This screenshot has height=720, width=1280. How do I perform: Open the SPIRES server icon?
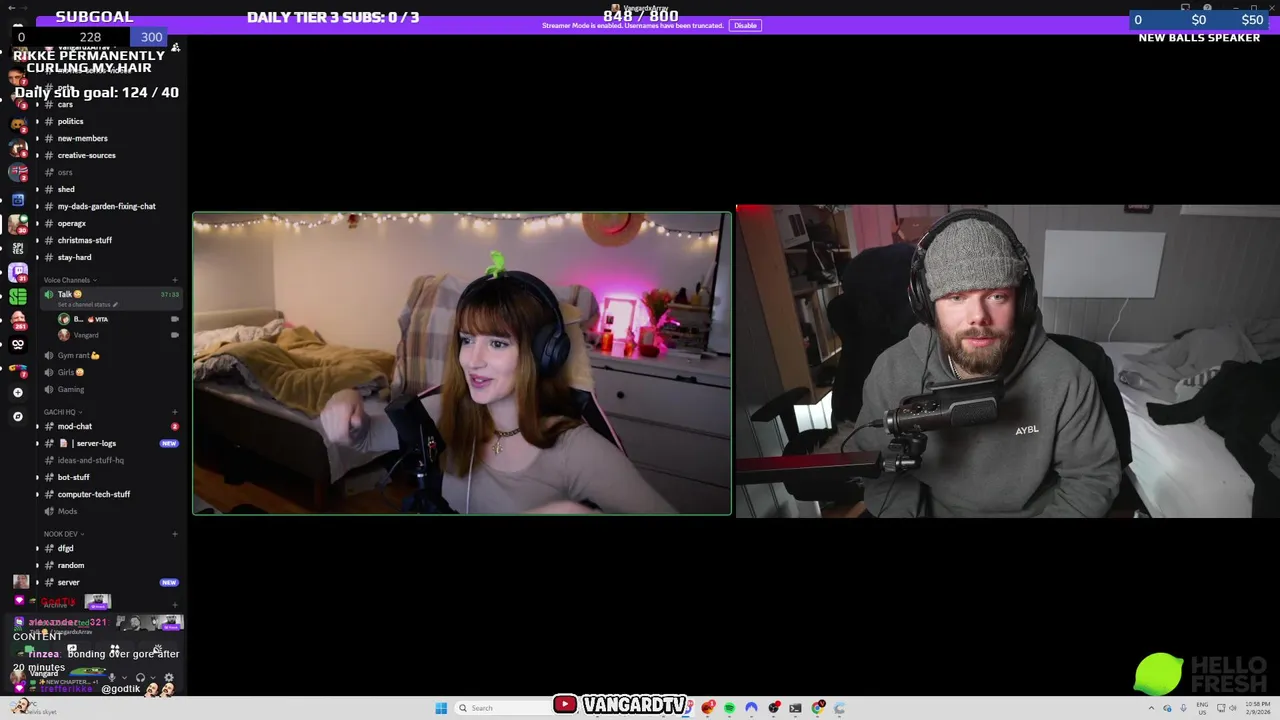pyautogui.click(x=18, y=247)
